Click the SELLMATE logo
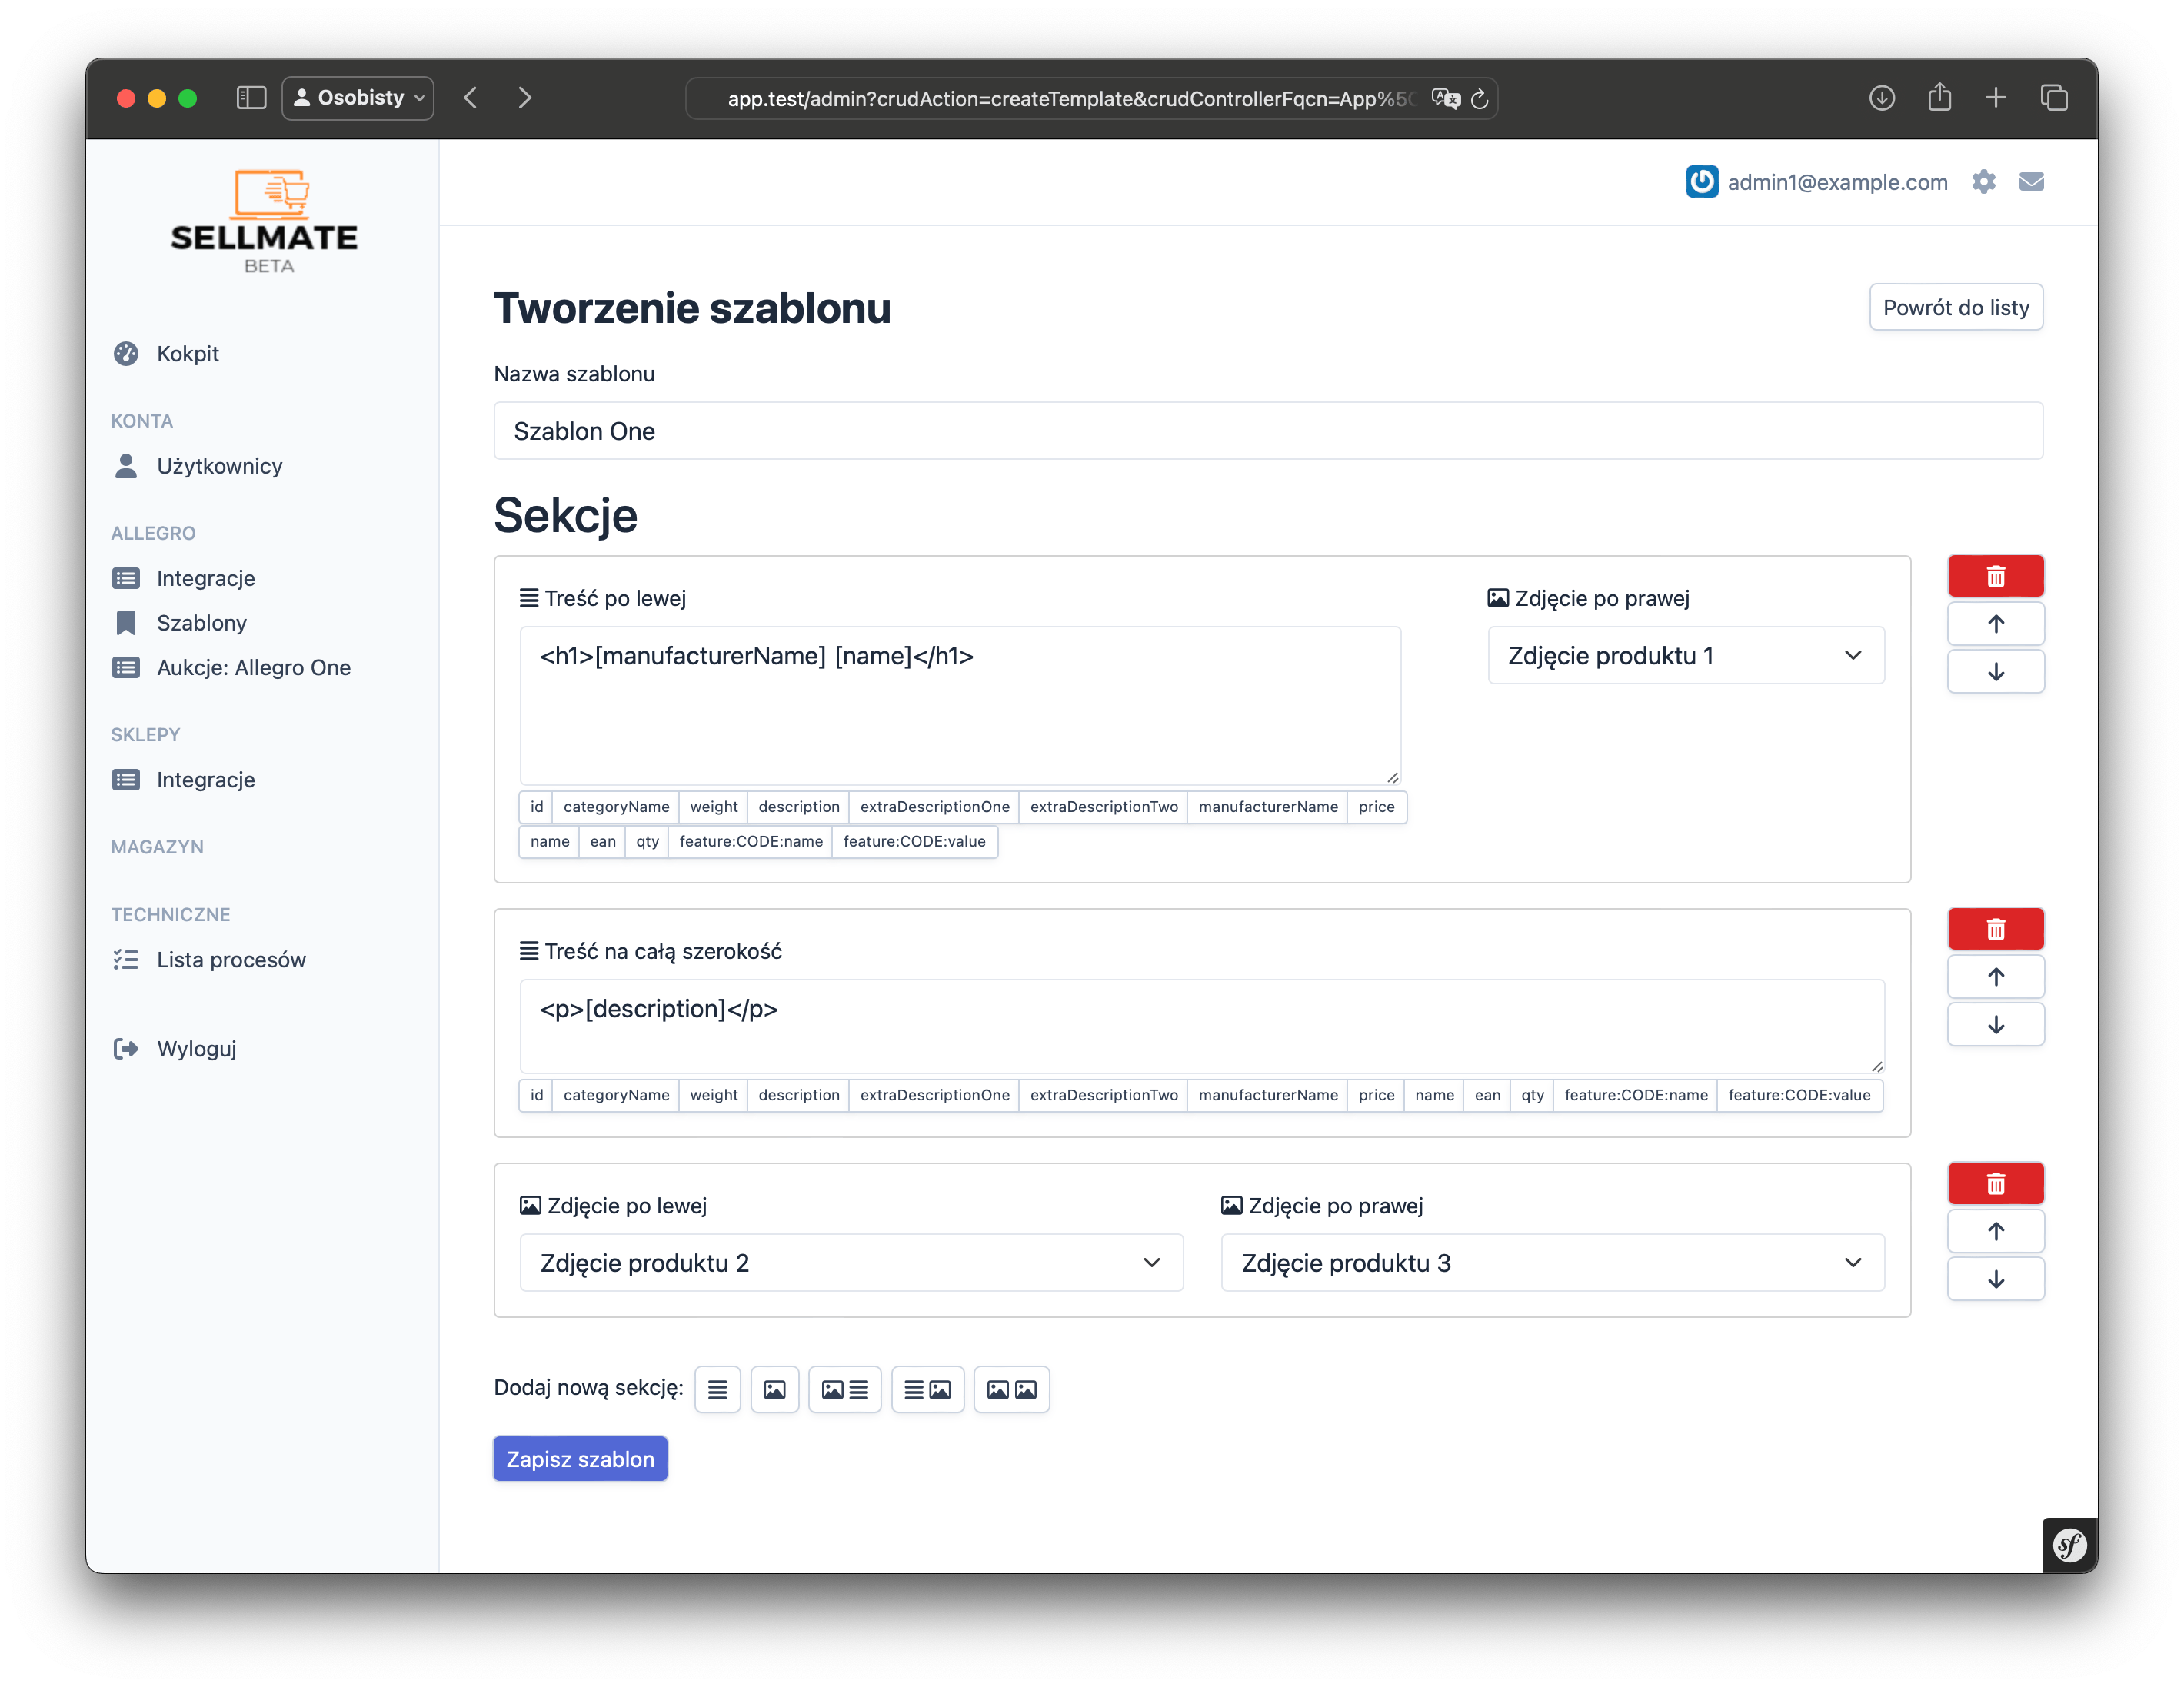Screen dimensions: 2184x1687 point(265,221)
